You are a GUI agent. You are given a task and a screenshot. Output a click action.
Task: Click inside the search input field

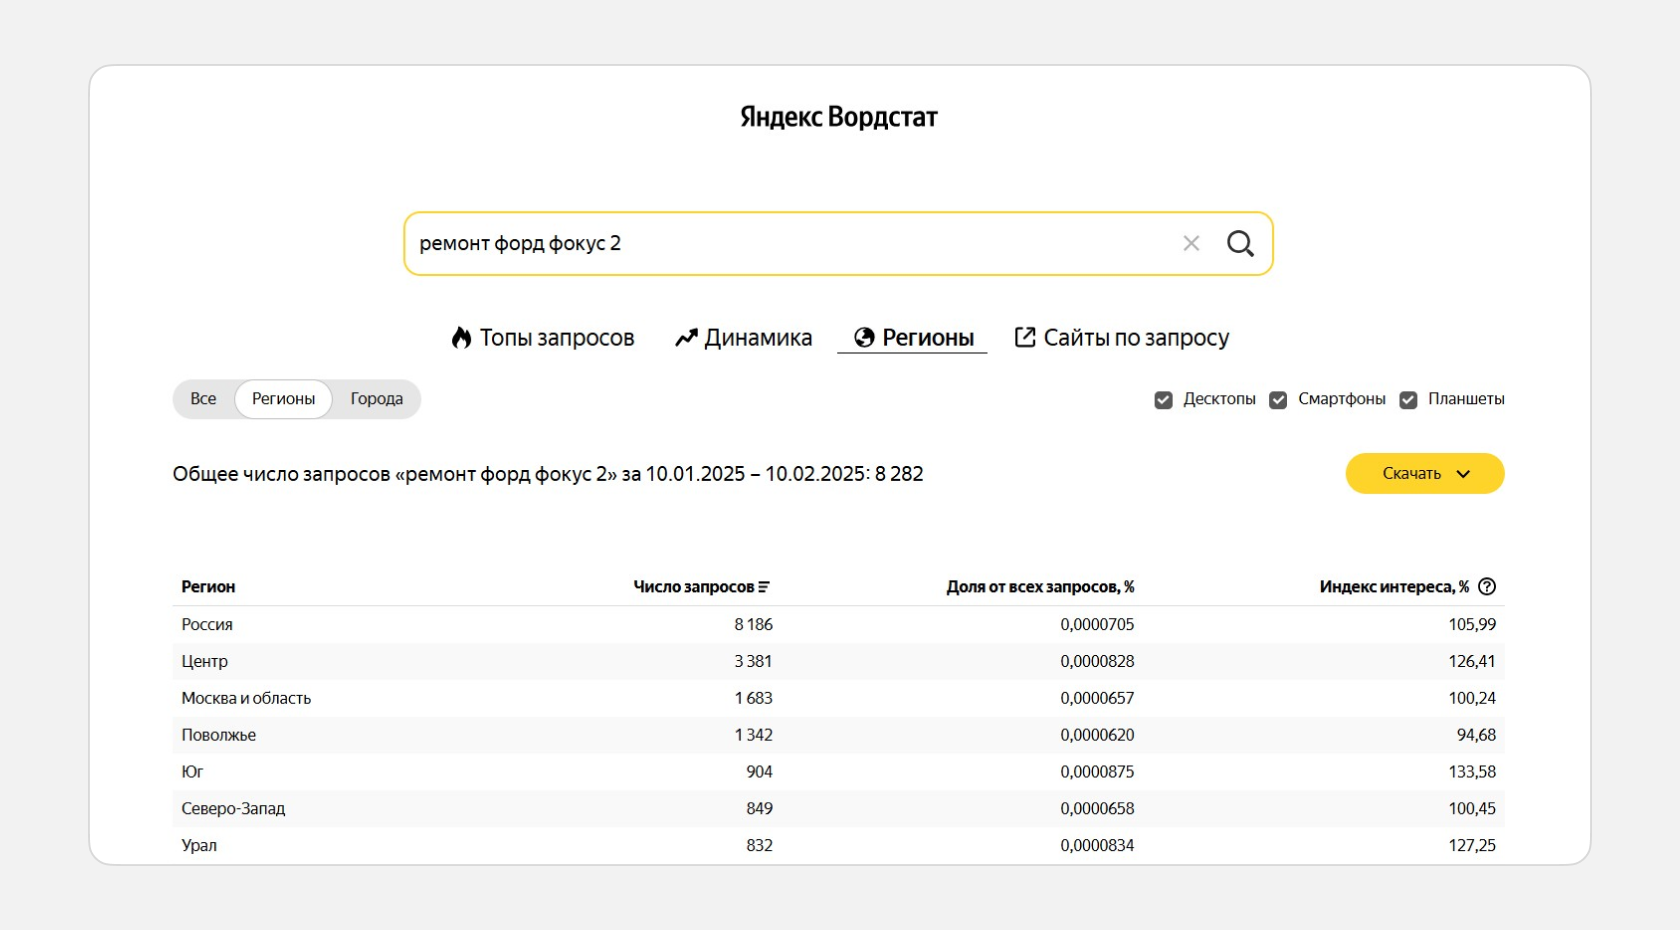[x=700, y=243]
